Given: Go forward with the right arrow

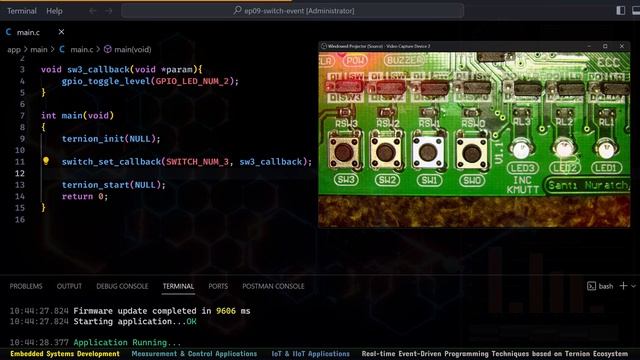Looking at the screenshot, I should point(109,11).
